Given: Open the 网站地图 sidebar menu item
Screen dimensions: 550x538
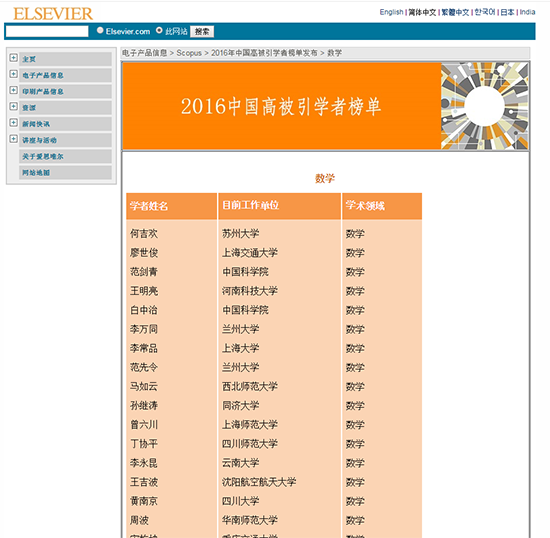Looking at the screenshot, I should pyautogui.click(x=66, y=172).
